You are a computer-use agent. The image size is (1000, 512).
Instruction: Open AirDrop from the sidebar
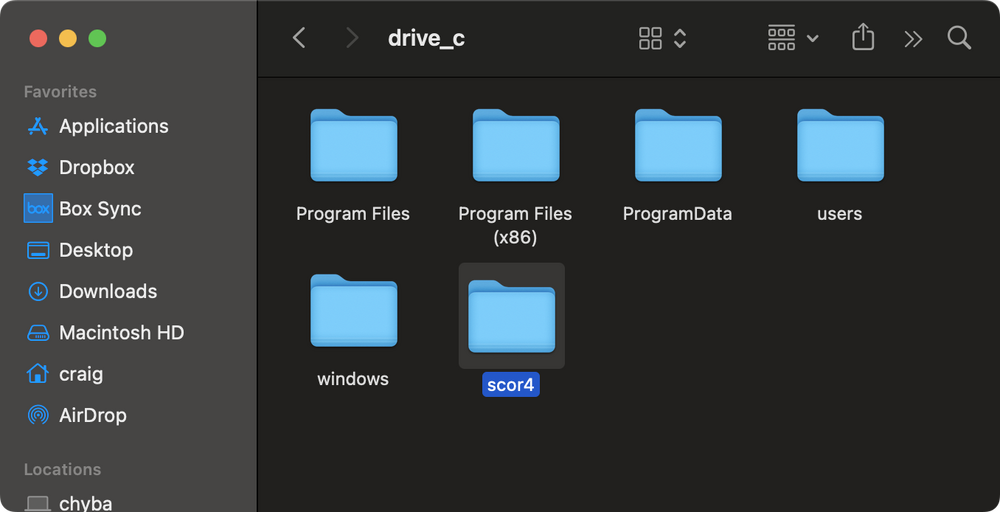92,415
